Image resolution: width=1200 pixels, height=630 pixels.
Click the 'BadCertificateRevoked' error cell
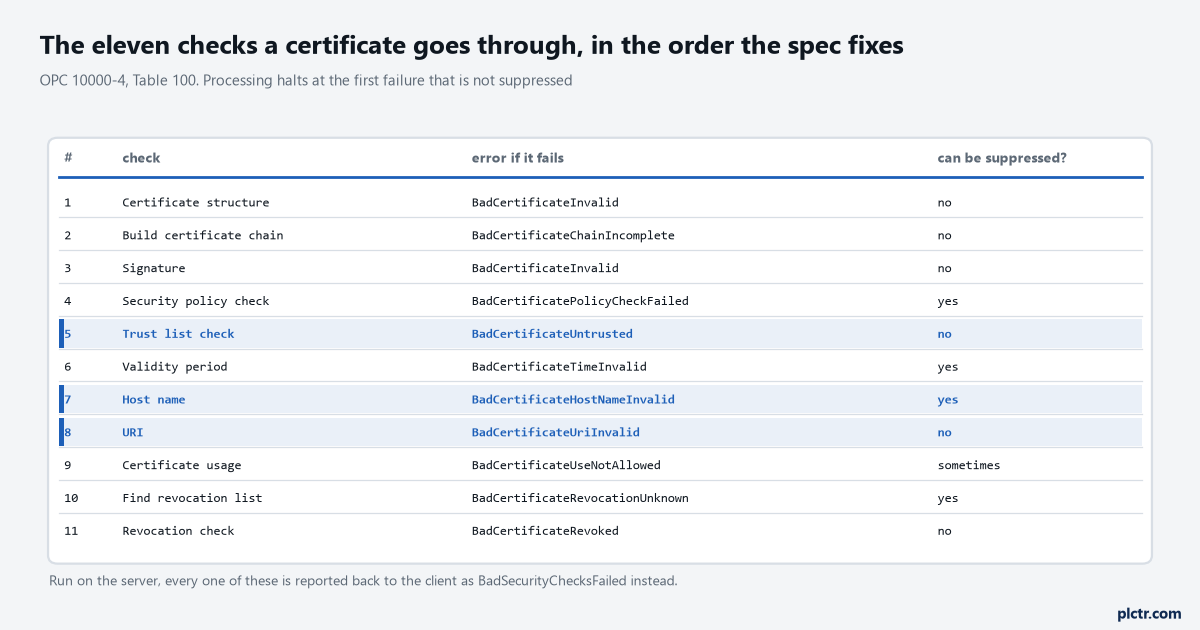(545, 531)
